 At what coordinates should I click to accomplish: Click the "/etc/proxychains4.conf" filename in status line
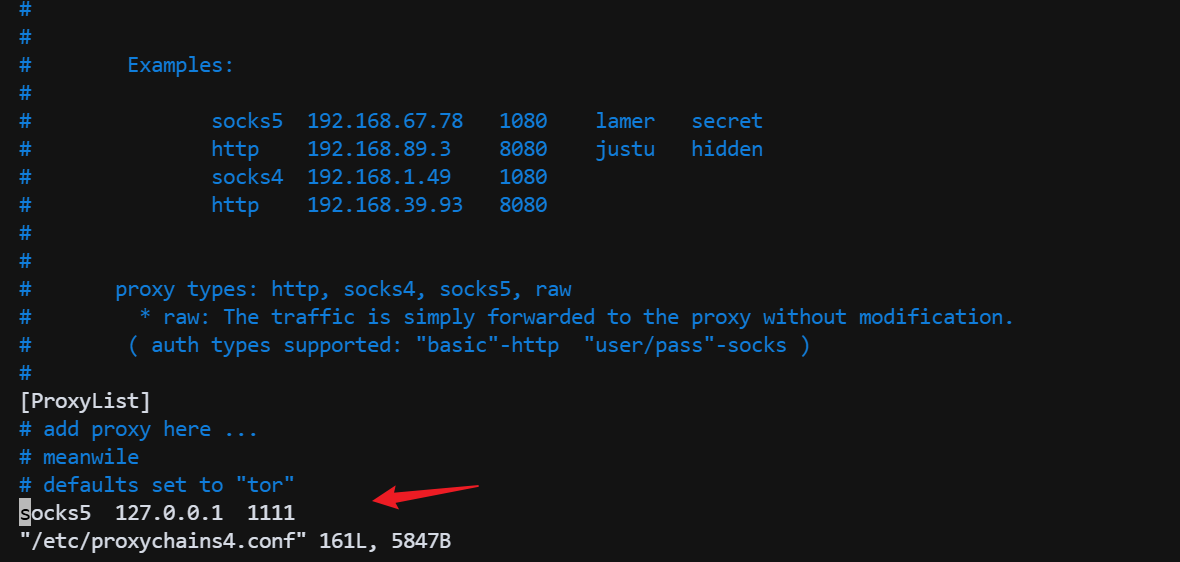[x=163, y=541]
